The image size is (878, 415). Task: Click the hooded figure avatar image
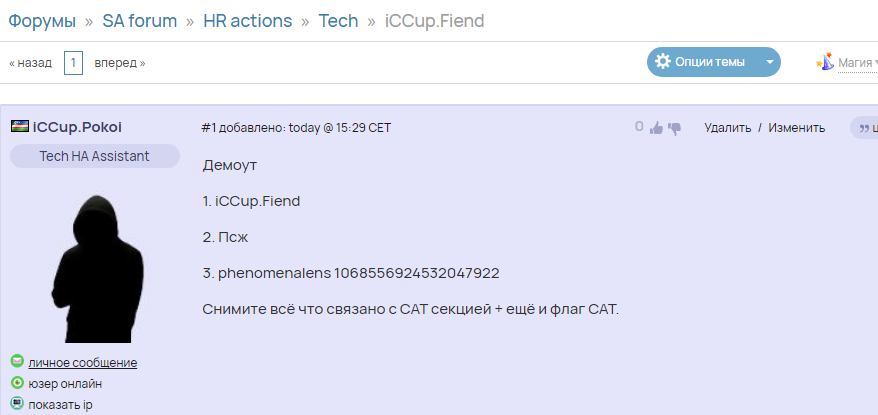97,269
